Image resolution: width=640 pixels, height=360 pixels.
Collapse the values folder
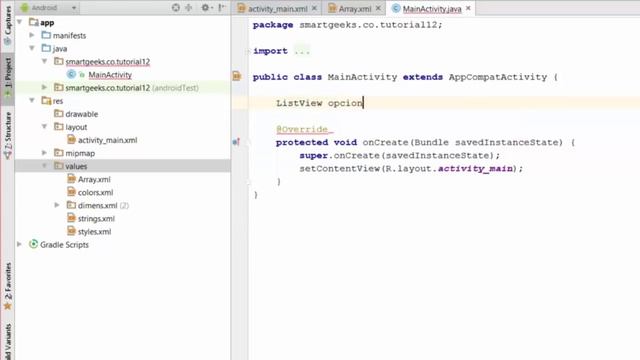[x=44, y=166]
